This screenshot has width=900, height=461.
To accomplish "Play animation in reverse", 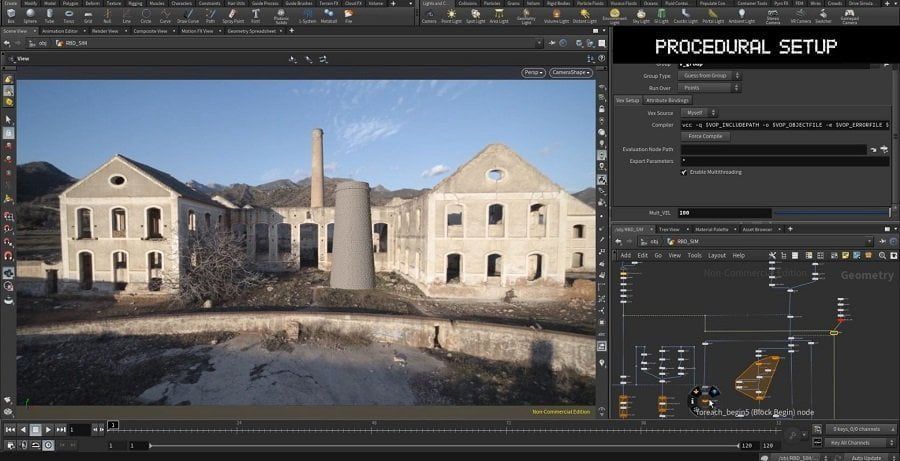I will [23, 429].
